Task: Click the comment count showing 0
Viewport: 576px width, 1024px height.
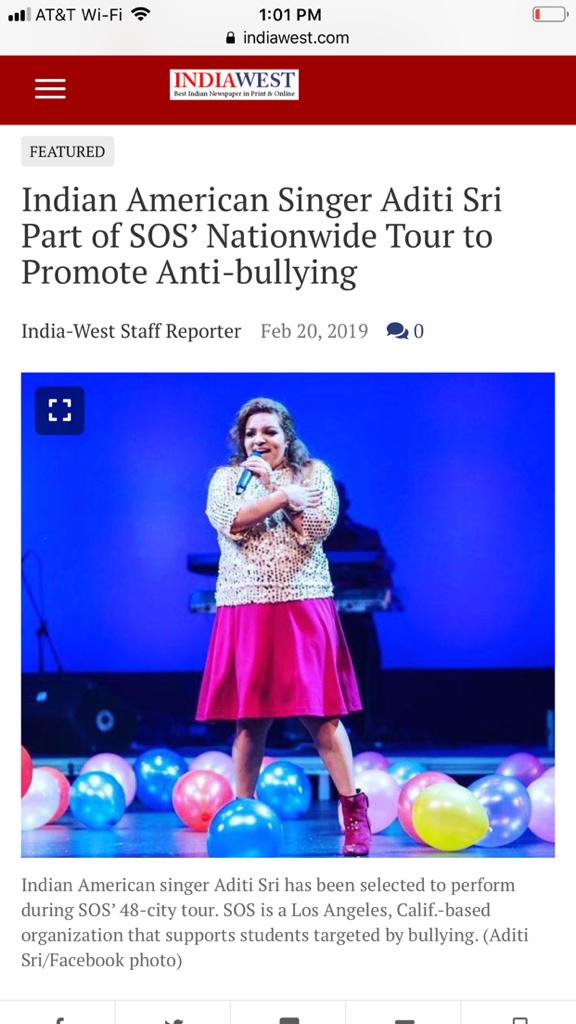Action: [x=419, y=331]
